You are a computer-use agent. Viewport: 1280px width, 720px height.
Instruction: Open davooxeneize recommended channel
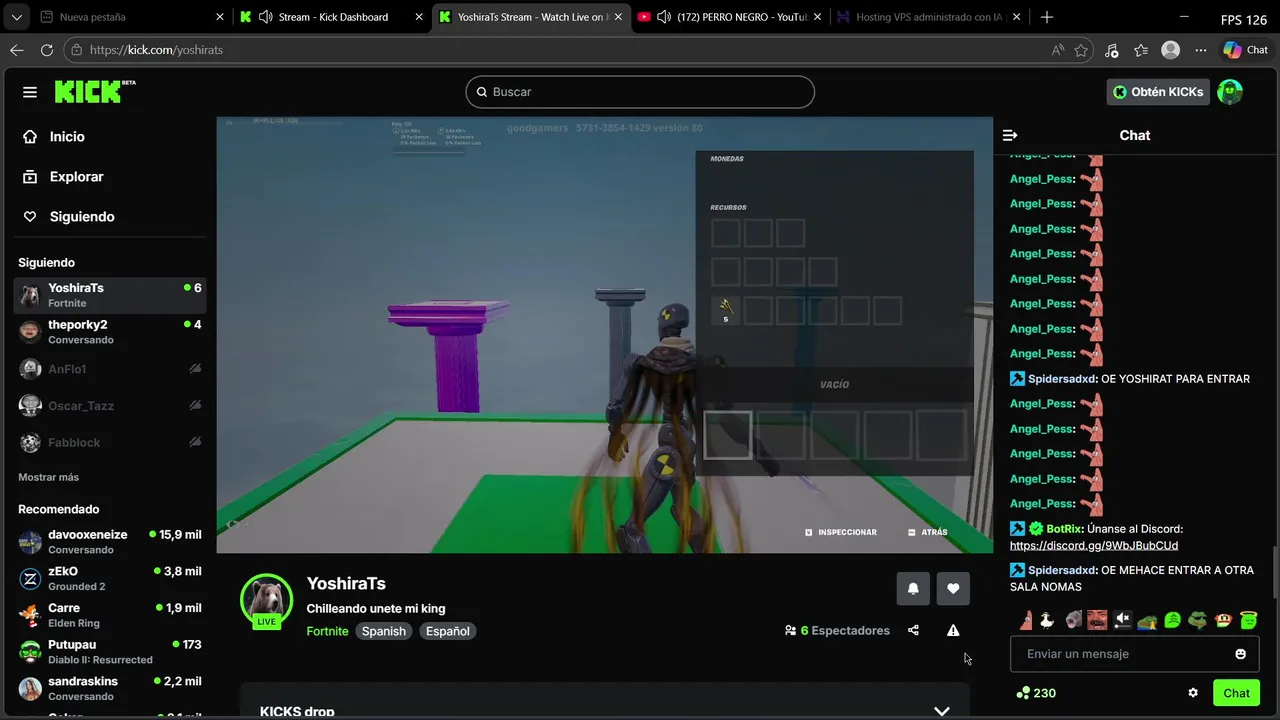110,542
